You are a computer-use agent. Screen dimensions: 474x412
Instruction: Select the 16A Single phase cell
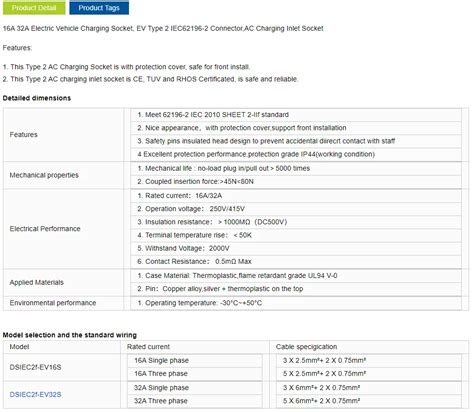pos(195,360)
